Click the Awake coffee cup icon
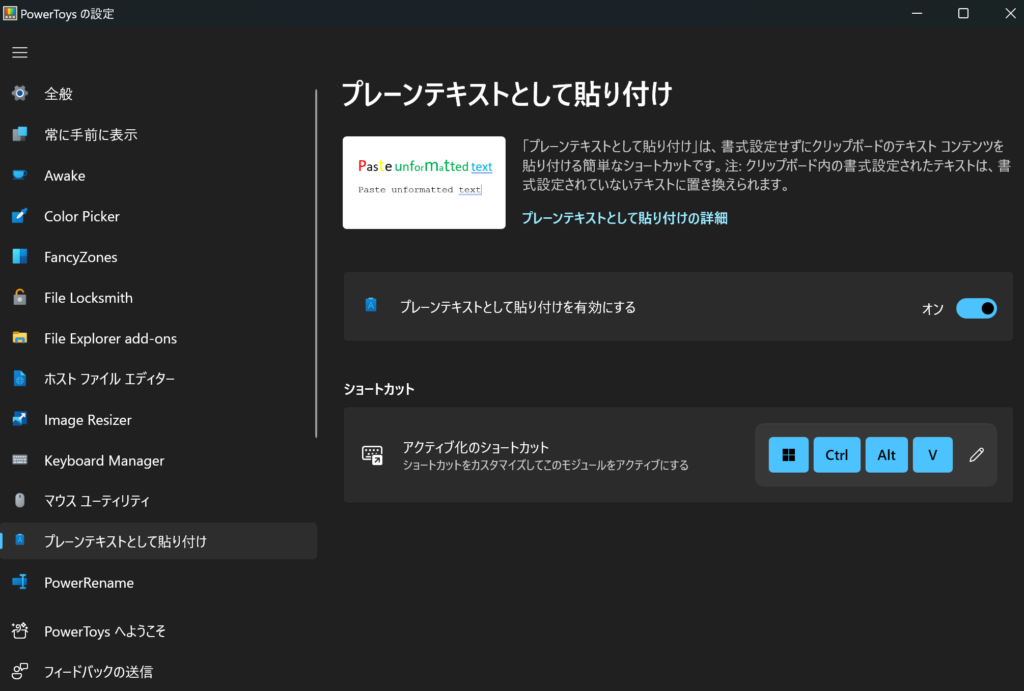The width and height of the screenshot is (1024, 691). click(20, 175)
